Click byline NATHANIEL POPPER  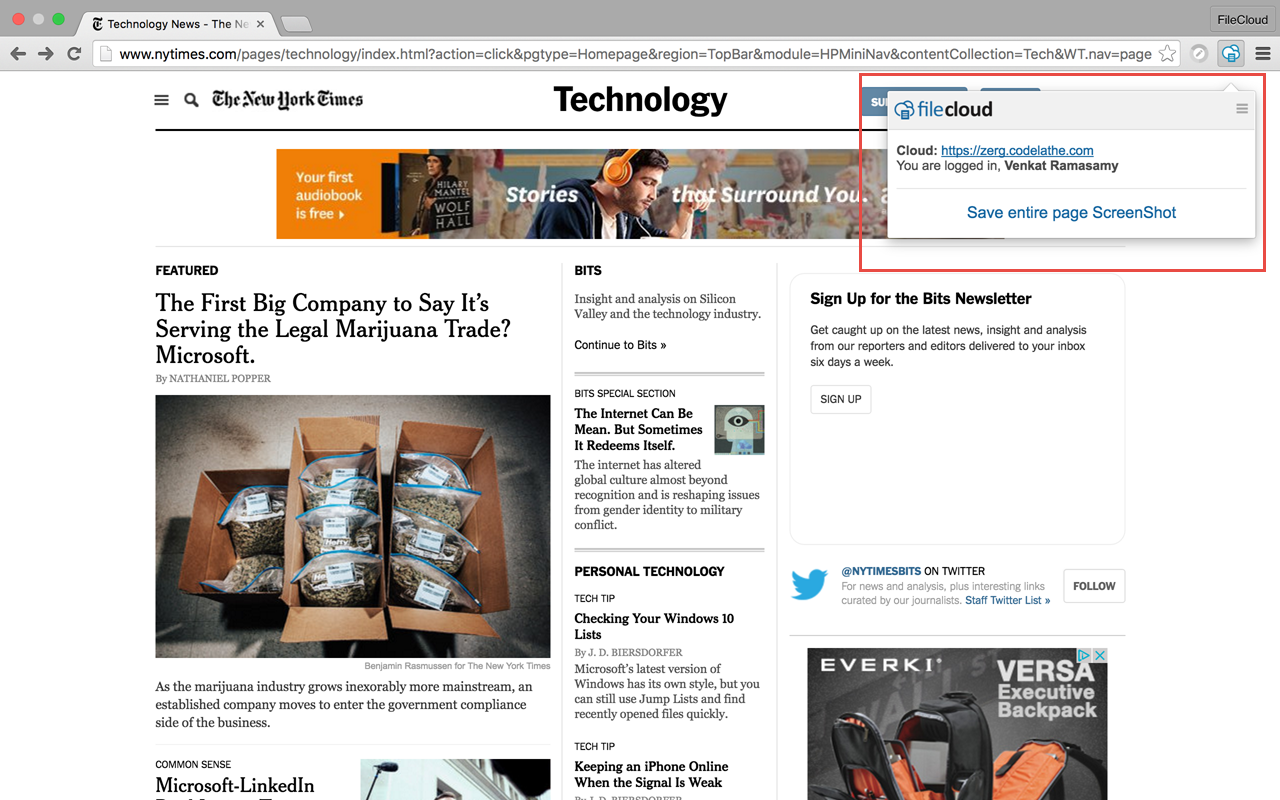[x=220, y=378]
